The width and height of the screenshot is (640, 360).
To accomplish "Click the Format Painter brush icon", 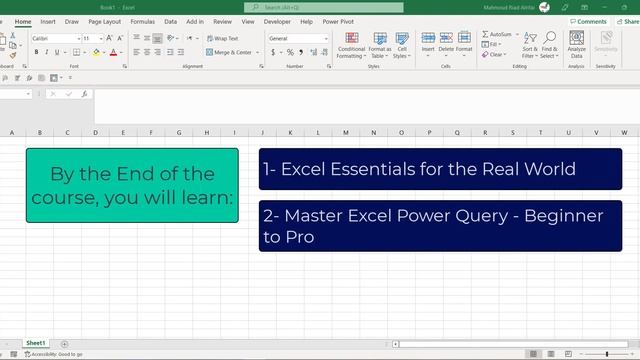I will click(13, 55).
